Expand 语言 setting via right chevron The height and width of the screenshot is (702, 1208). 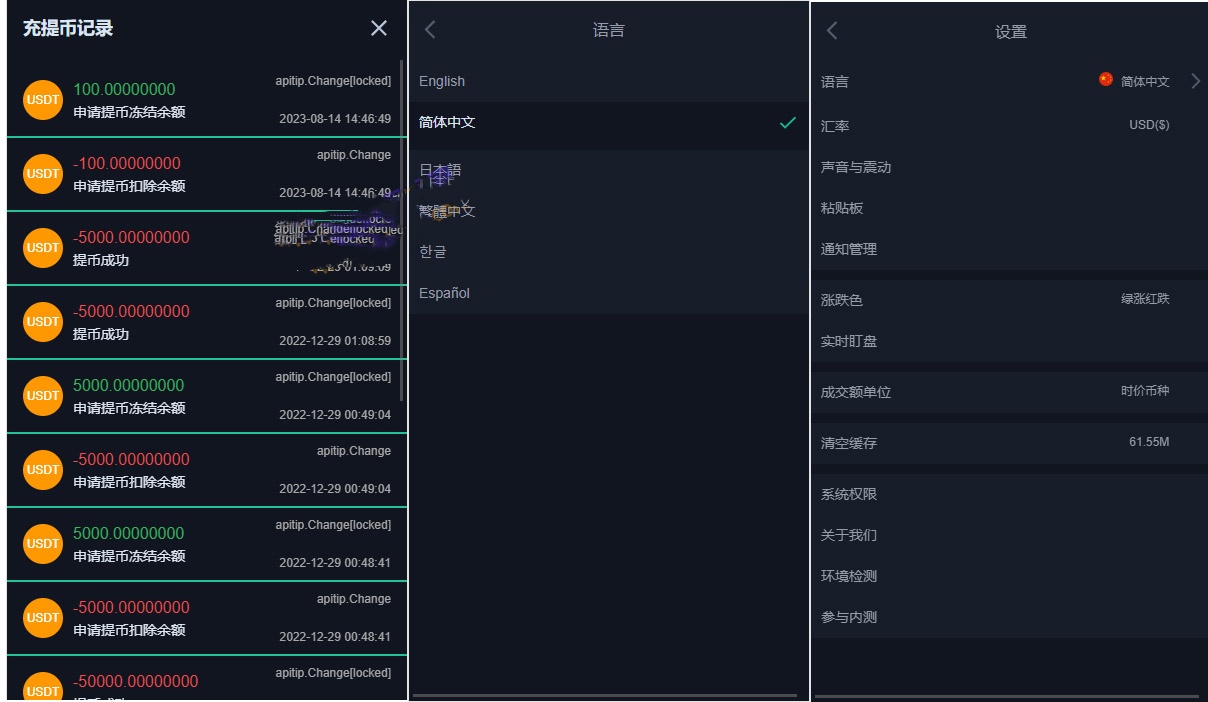(1195, 82)
